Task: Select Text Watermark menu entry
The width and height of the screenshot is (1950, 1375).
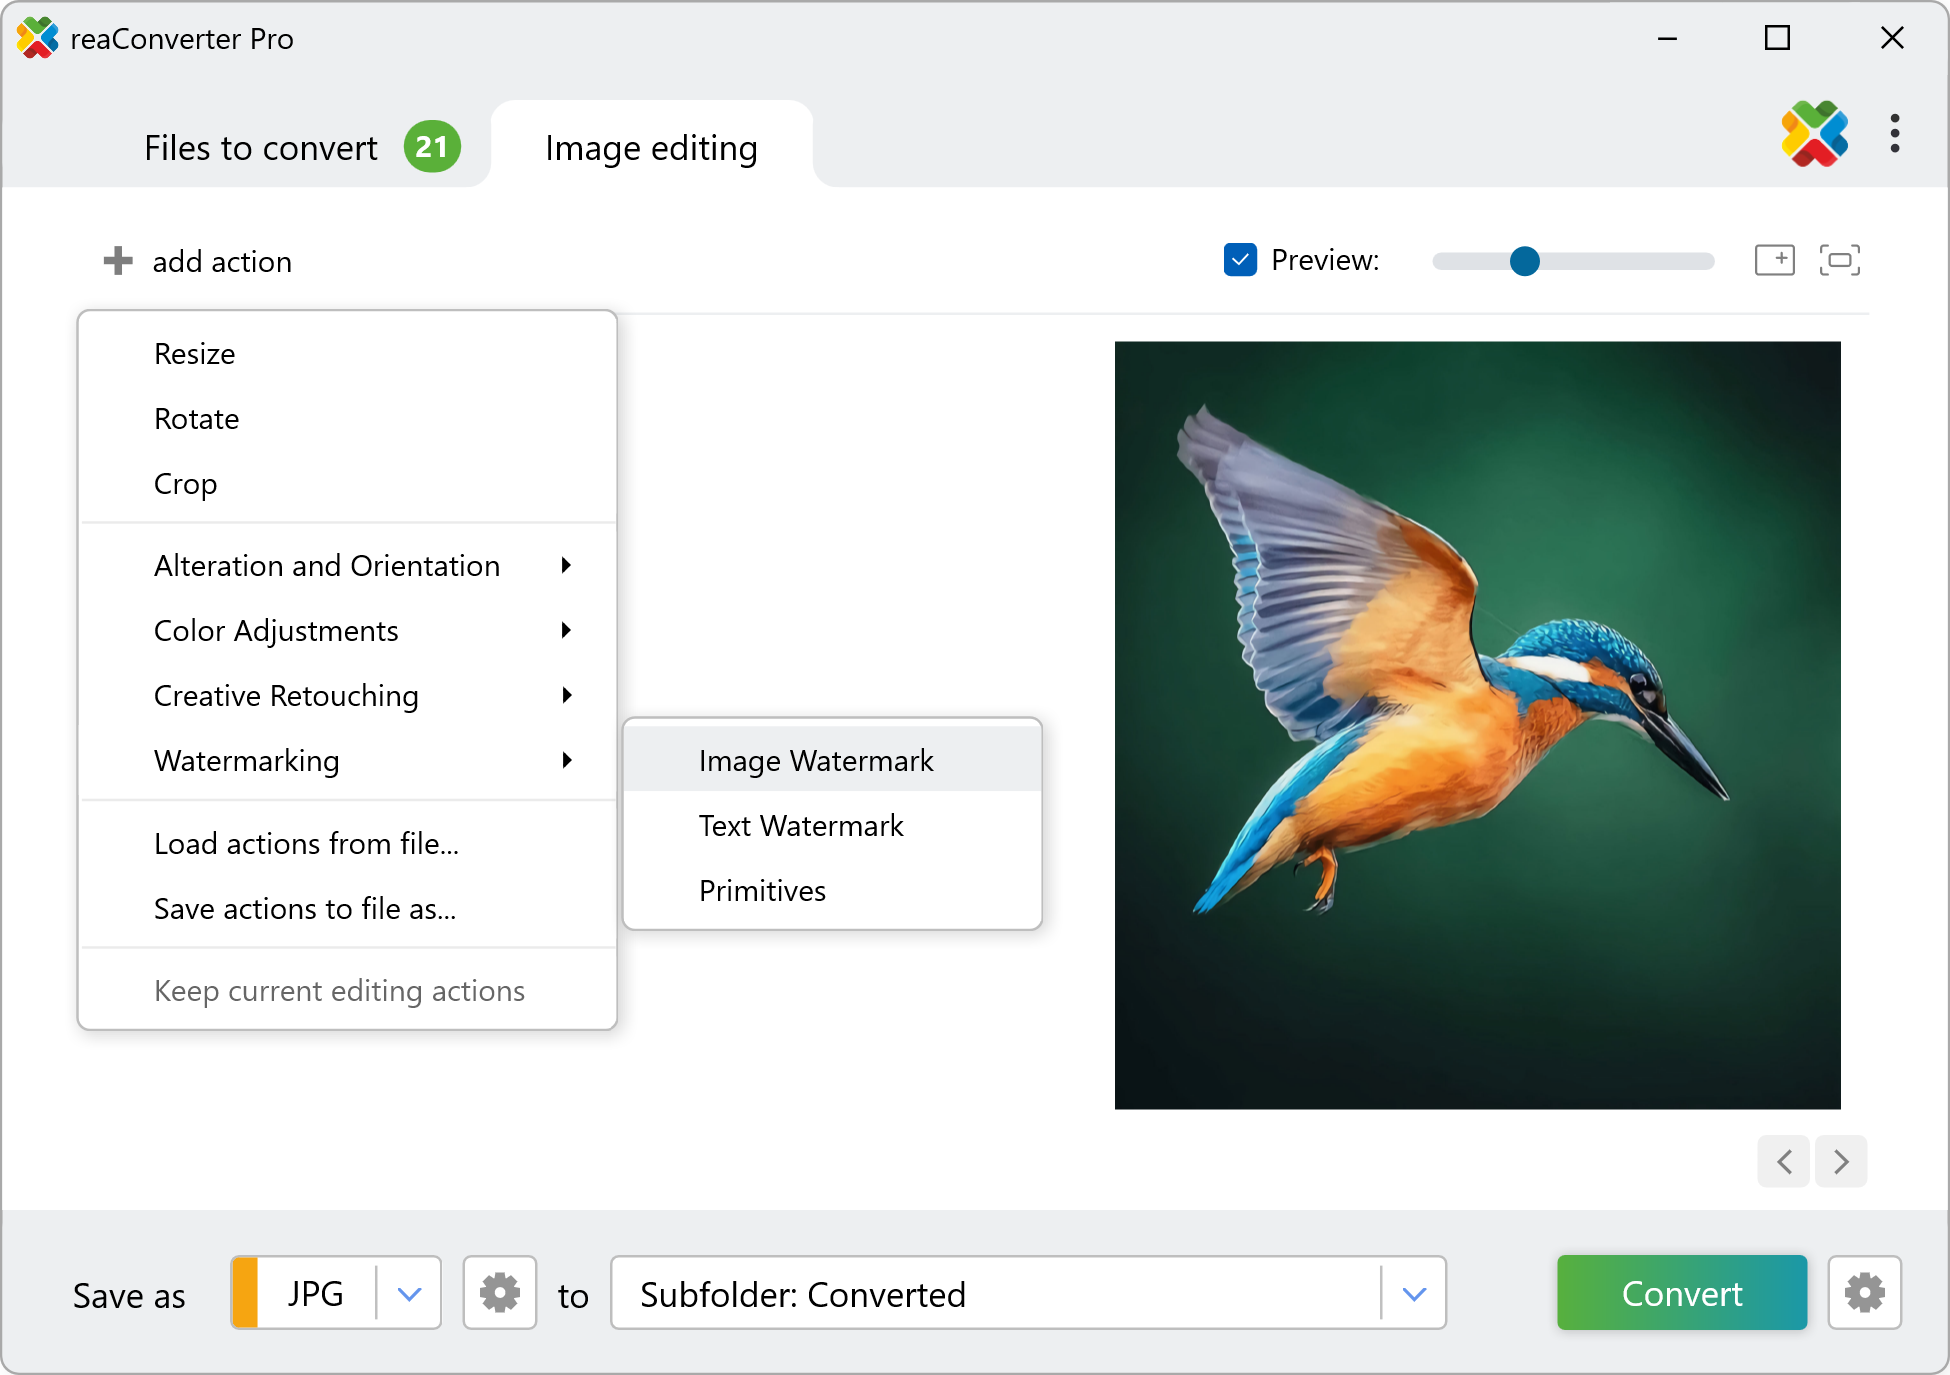Action: tap(800, 826)
